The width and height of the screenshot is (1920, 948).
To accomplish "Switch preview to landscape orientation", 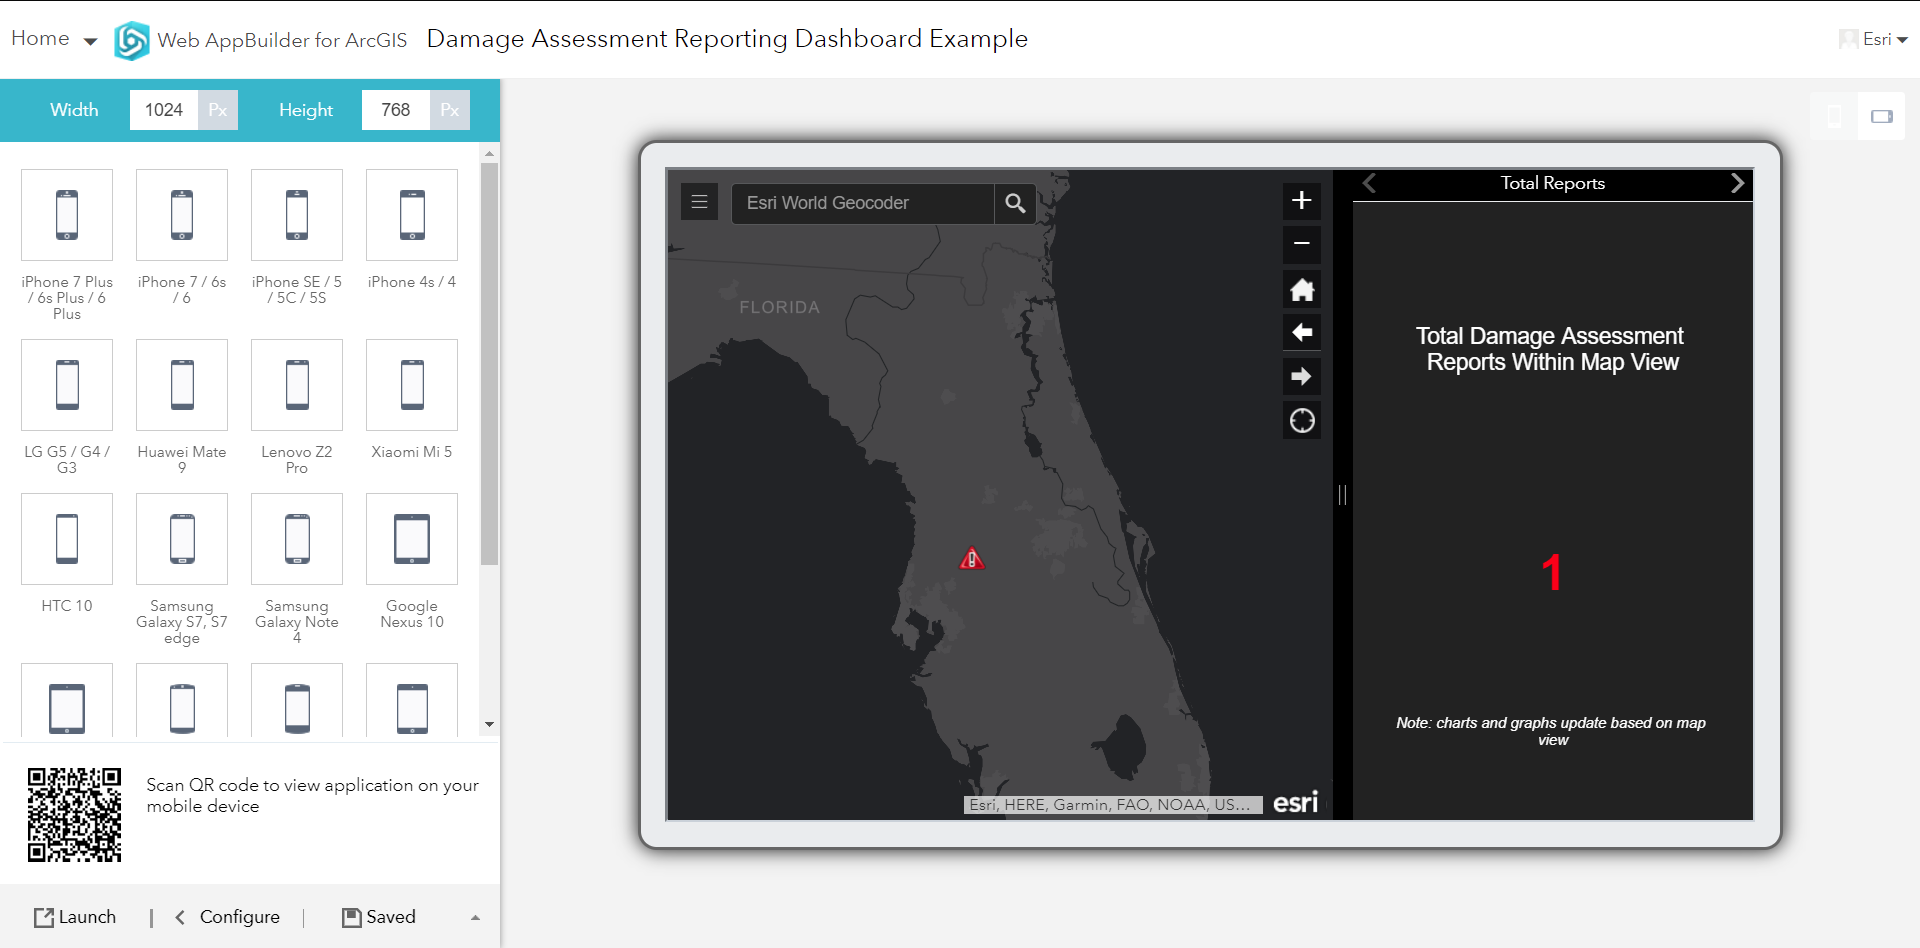I will coord(1882,116).
